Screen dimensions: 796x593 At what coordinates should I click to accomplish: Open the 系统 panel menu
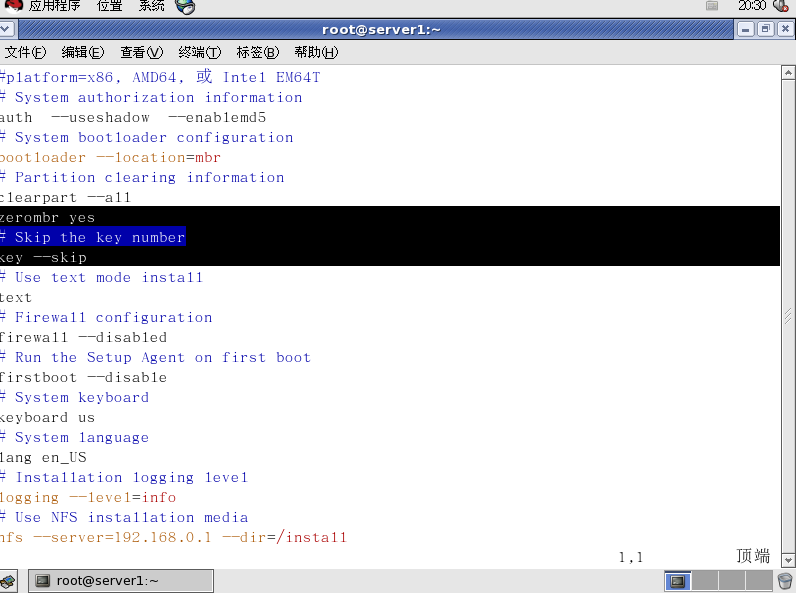[x=151, y=6]
